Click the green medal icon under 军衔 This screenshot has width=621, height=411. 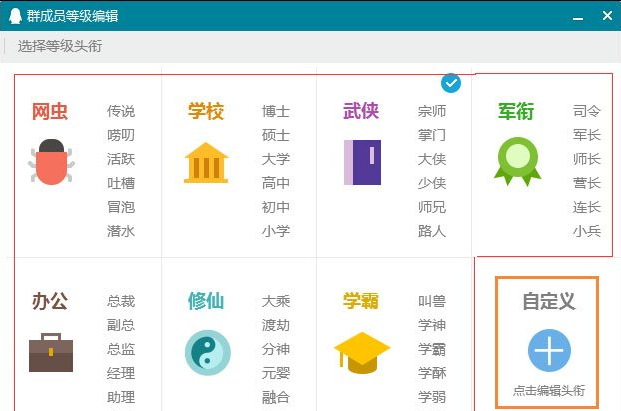pyautogui.click(x=518, y=162)
